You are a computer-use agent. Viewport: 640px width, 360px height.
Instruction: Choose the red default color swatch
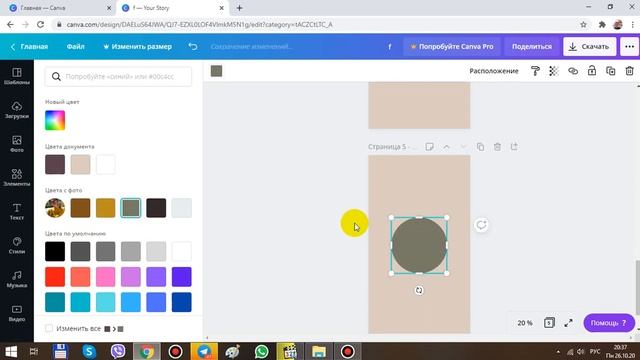coord(55,277)
